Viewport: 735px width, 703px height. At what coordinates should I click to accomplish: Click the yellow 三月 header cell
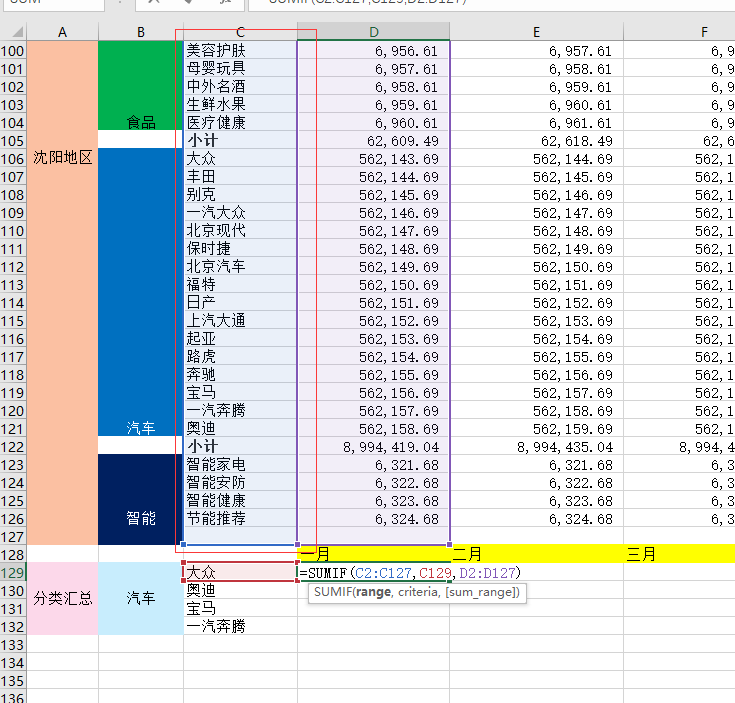click(680, 554)
